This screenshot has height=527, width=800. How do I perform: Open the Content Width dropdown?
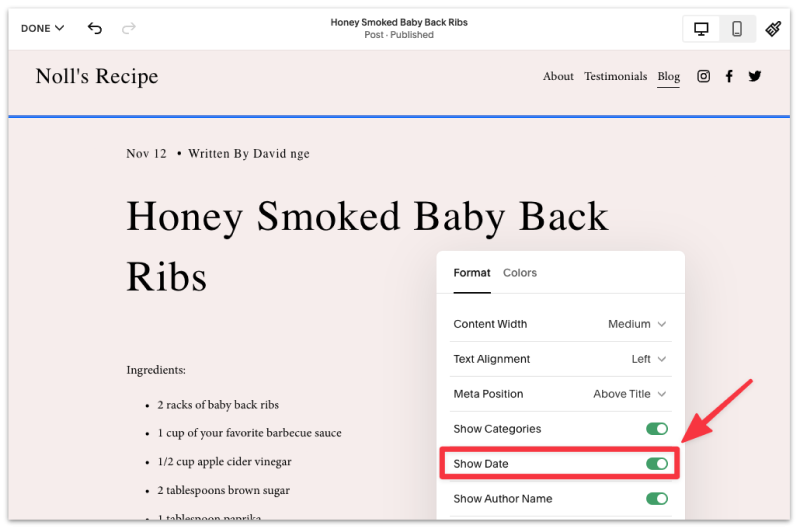tap(637, 324)
